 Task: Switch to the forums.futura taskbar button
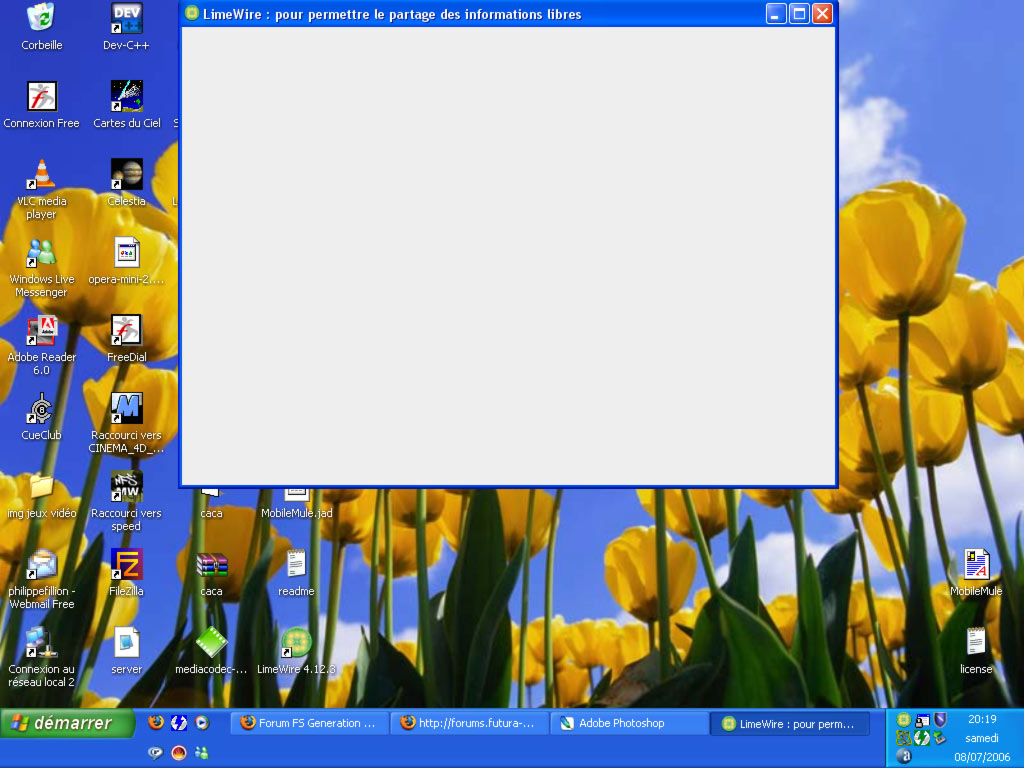[x=469, y=723]
